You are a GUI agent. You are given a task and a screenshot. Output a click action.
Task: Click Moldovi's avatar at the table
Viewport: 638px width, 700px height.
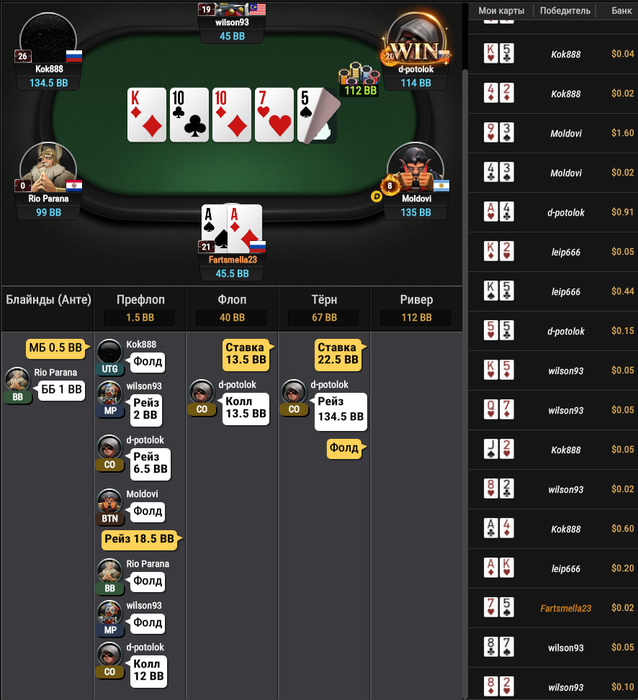click(x=415, y=169)
